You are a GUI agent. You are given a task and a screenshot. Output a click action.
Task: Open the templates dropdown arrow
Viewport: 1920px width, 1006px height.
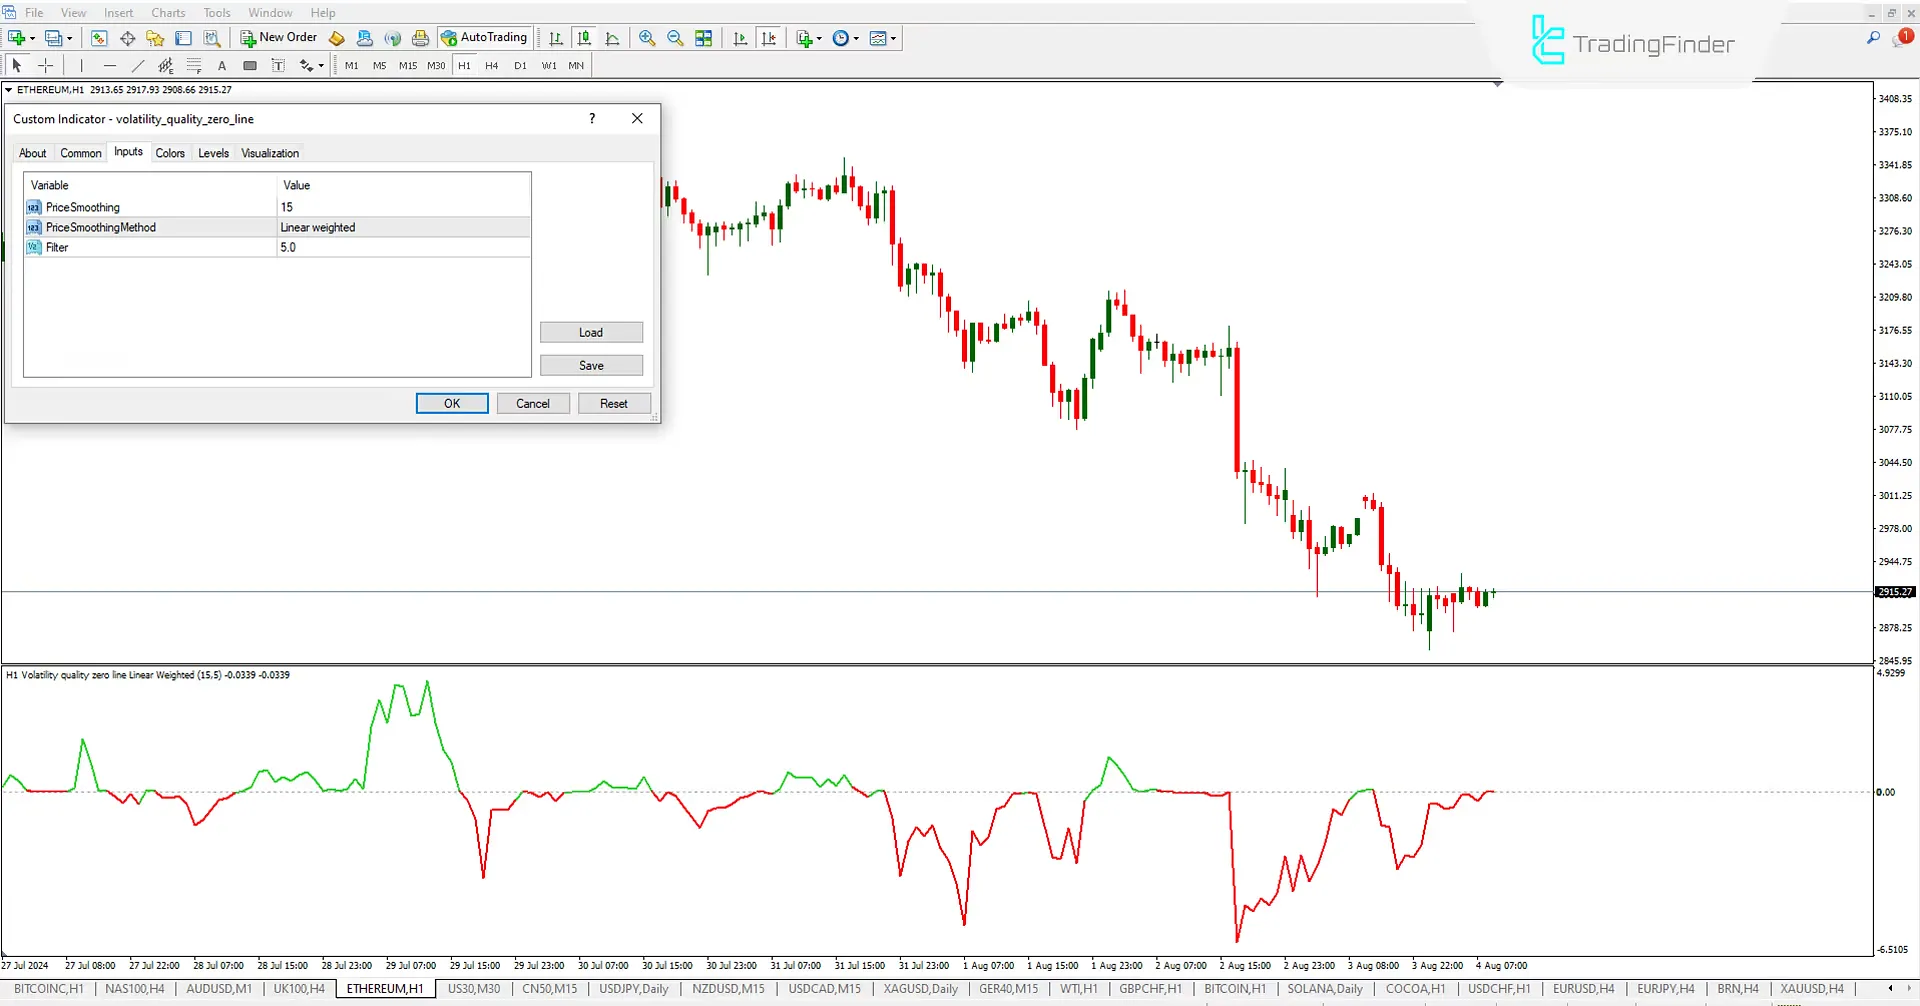coord(893,38)
